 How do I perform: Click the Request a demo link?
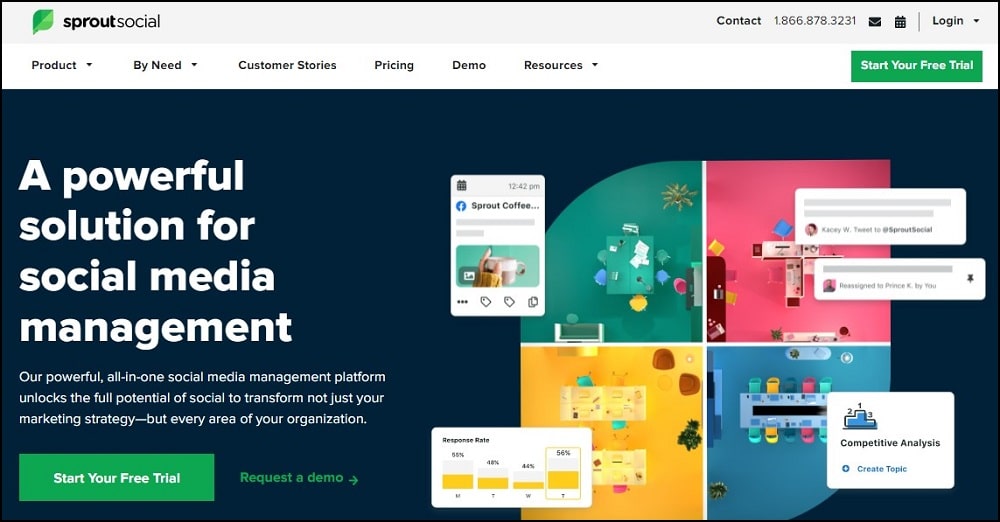(x=291, y=477)
